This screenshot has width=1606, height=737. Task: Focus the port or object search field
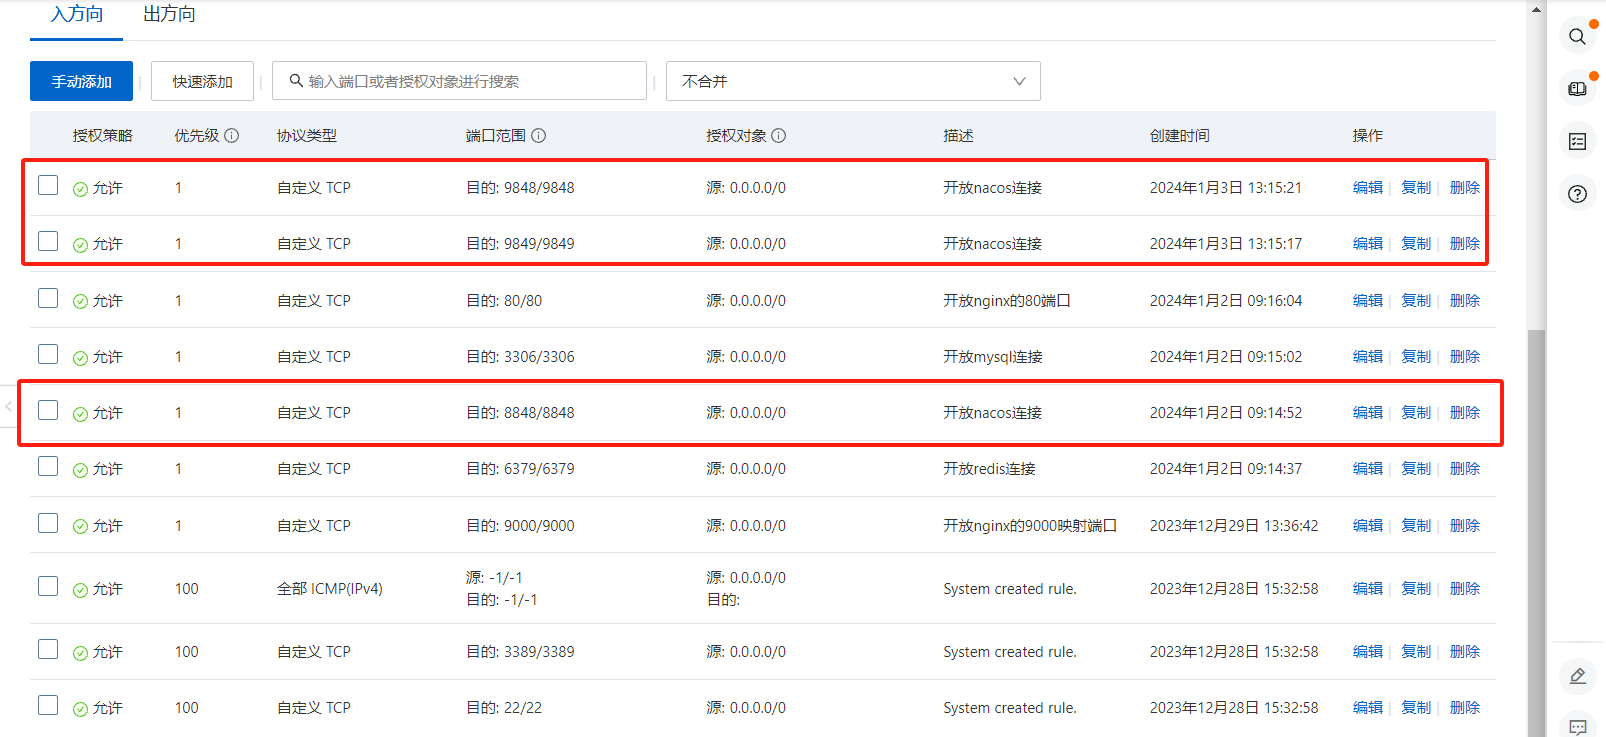[x=459, y=81]
